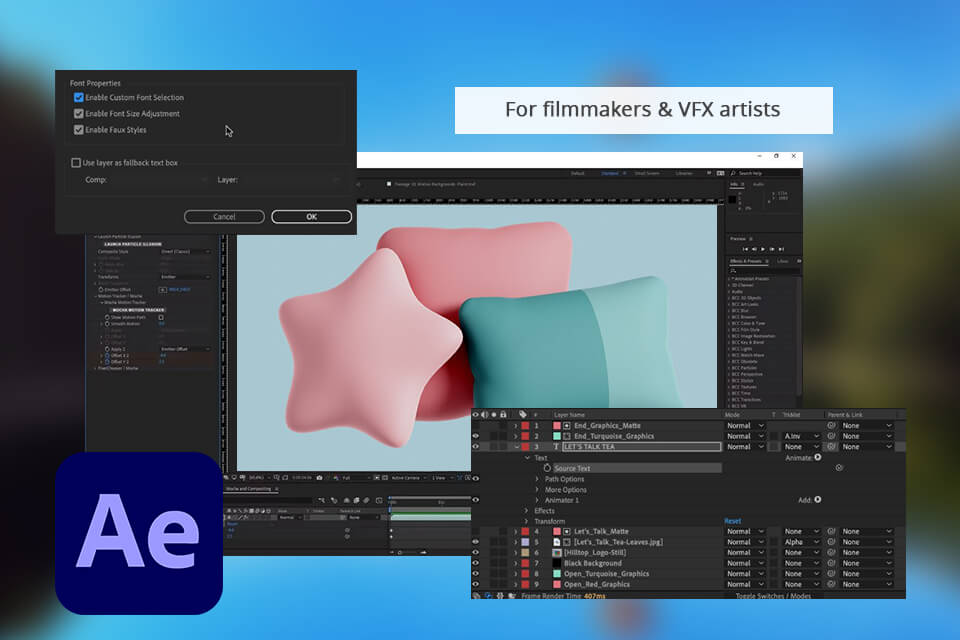Click the Animate arrow button in the Text row
The height and width of the screenshot is (640, 960).
click(x=818, y=457)
